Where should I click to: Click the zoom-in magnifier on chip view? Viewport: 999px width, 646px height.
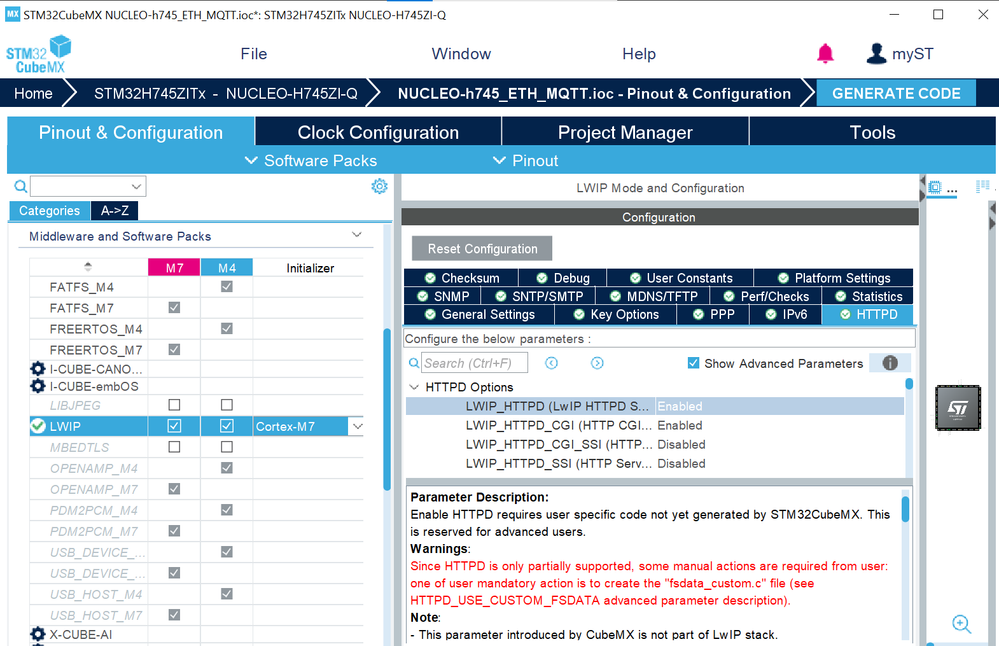coord(961,624)
